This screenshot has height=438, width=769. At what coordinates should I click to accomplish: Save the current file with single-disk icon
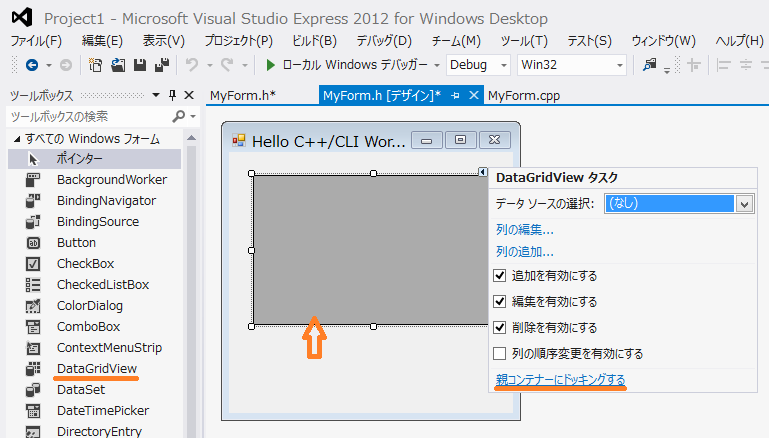point(140,65)
